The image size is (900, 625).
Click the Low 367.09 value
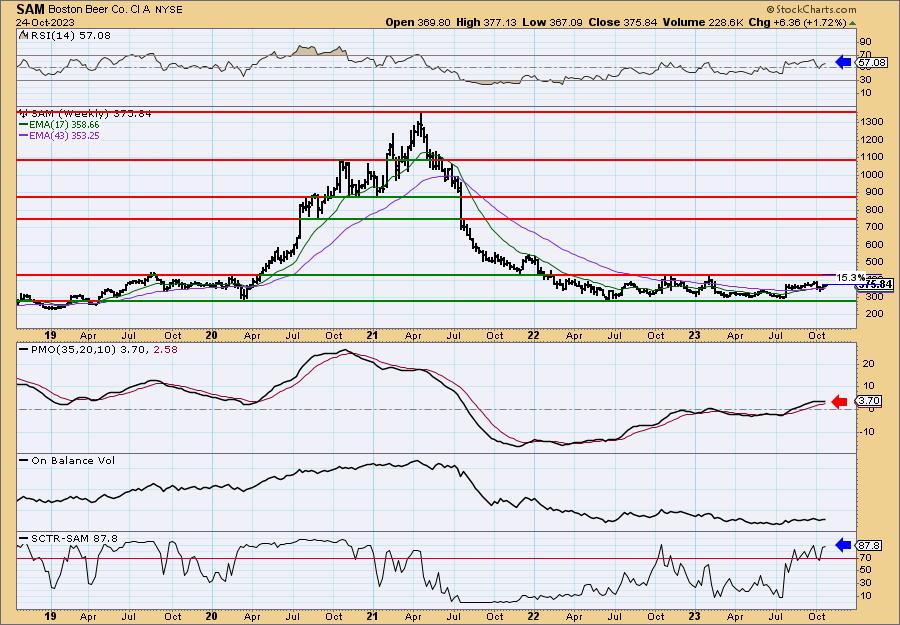tap(551, 22)
